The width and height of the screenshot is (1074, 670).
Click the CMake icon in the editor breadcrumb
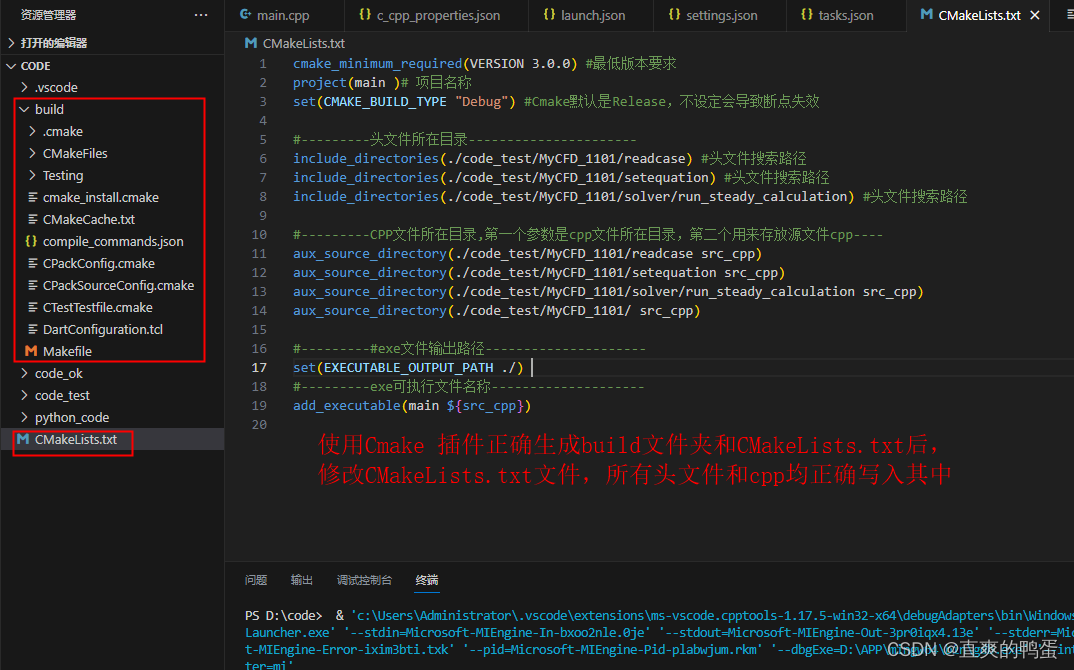[249, 42]
